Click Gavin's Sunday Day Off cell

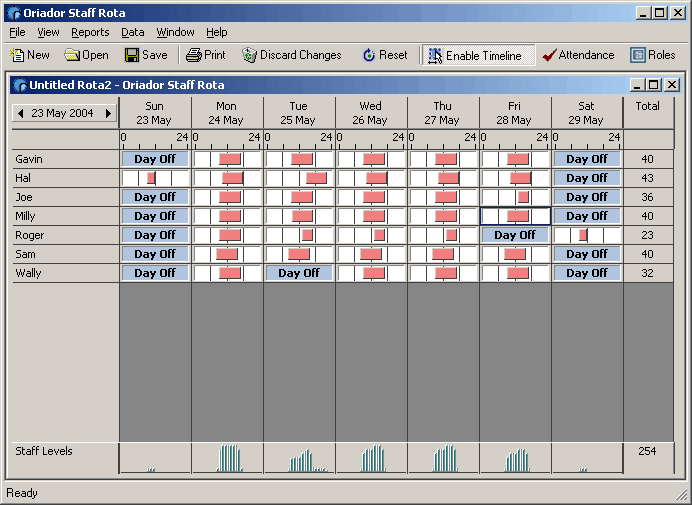tap(155, 159)
